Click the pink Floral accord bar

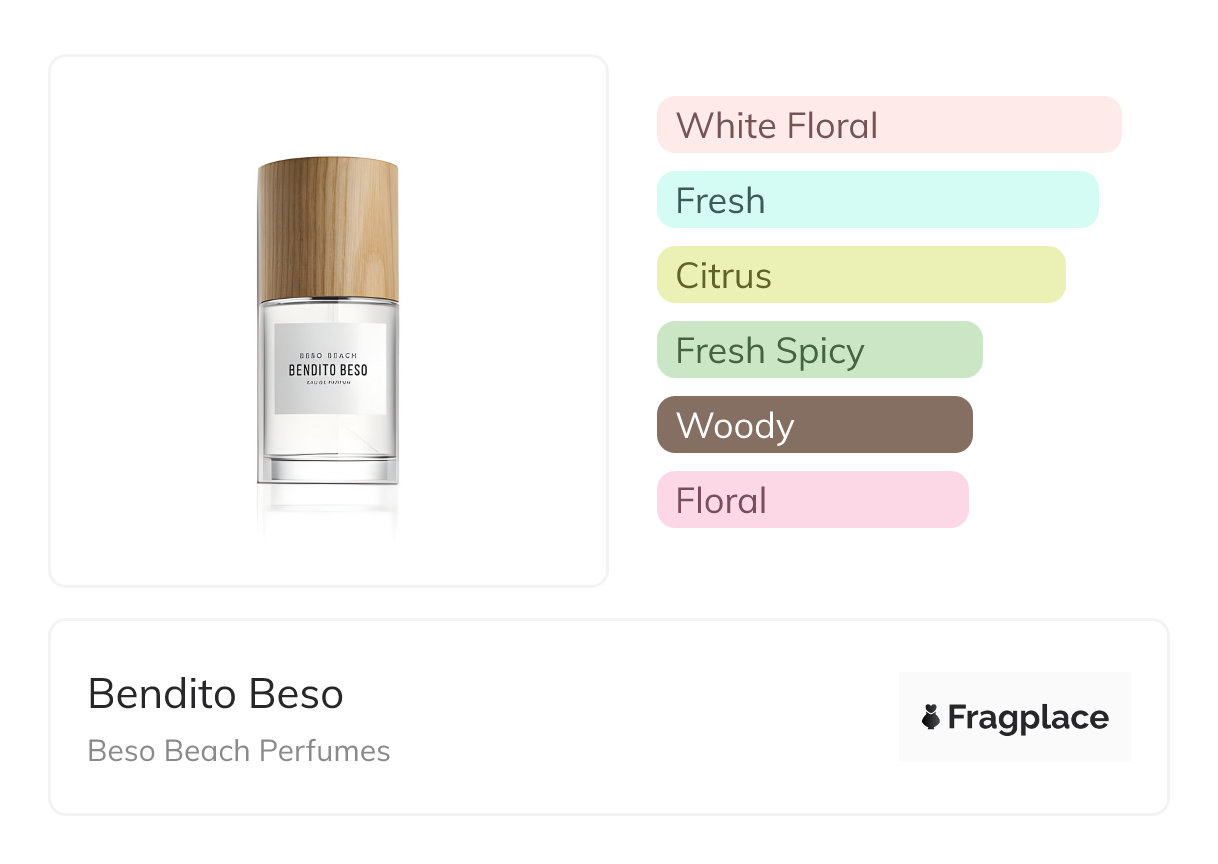pos(812,500)
